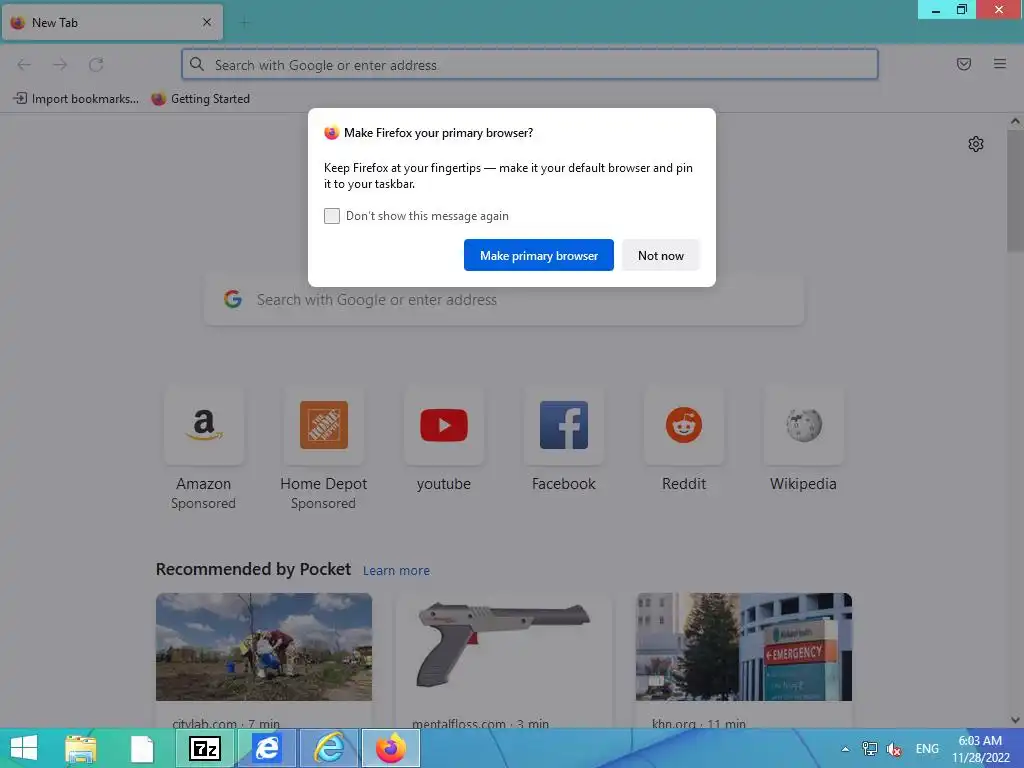The height and width of the screenshot is (768, 1024).
Task: Open the Firefox hamburger application menu
Action: (999, 64)
